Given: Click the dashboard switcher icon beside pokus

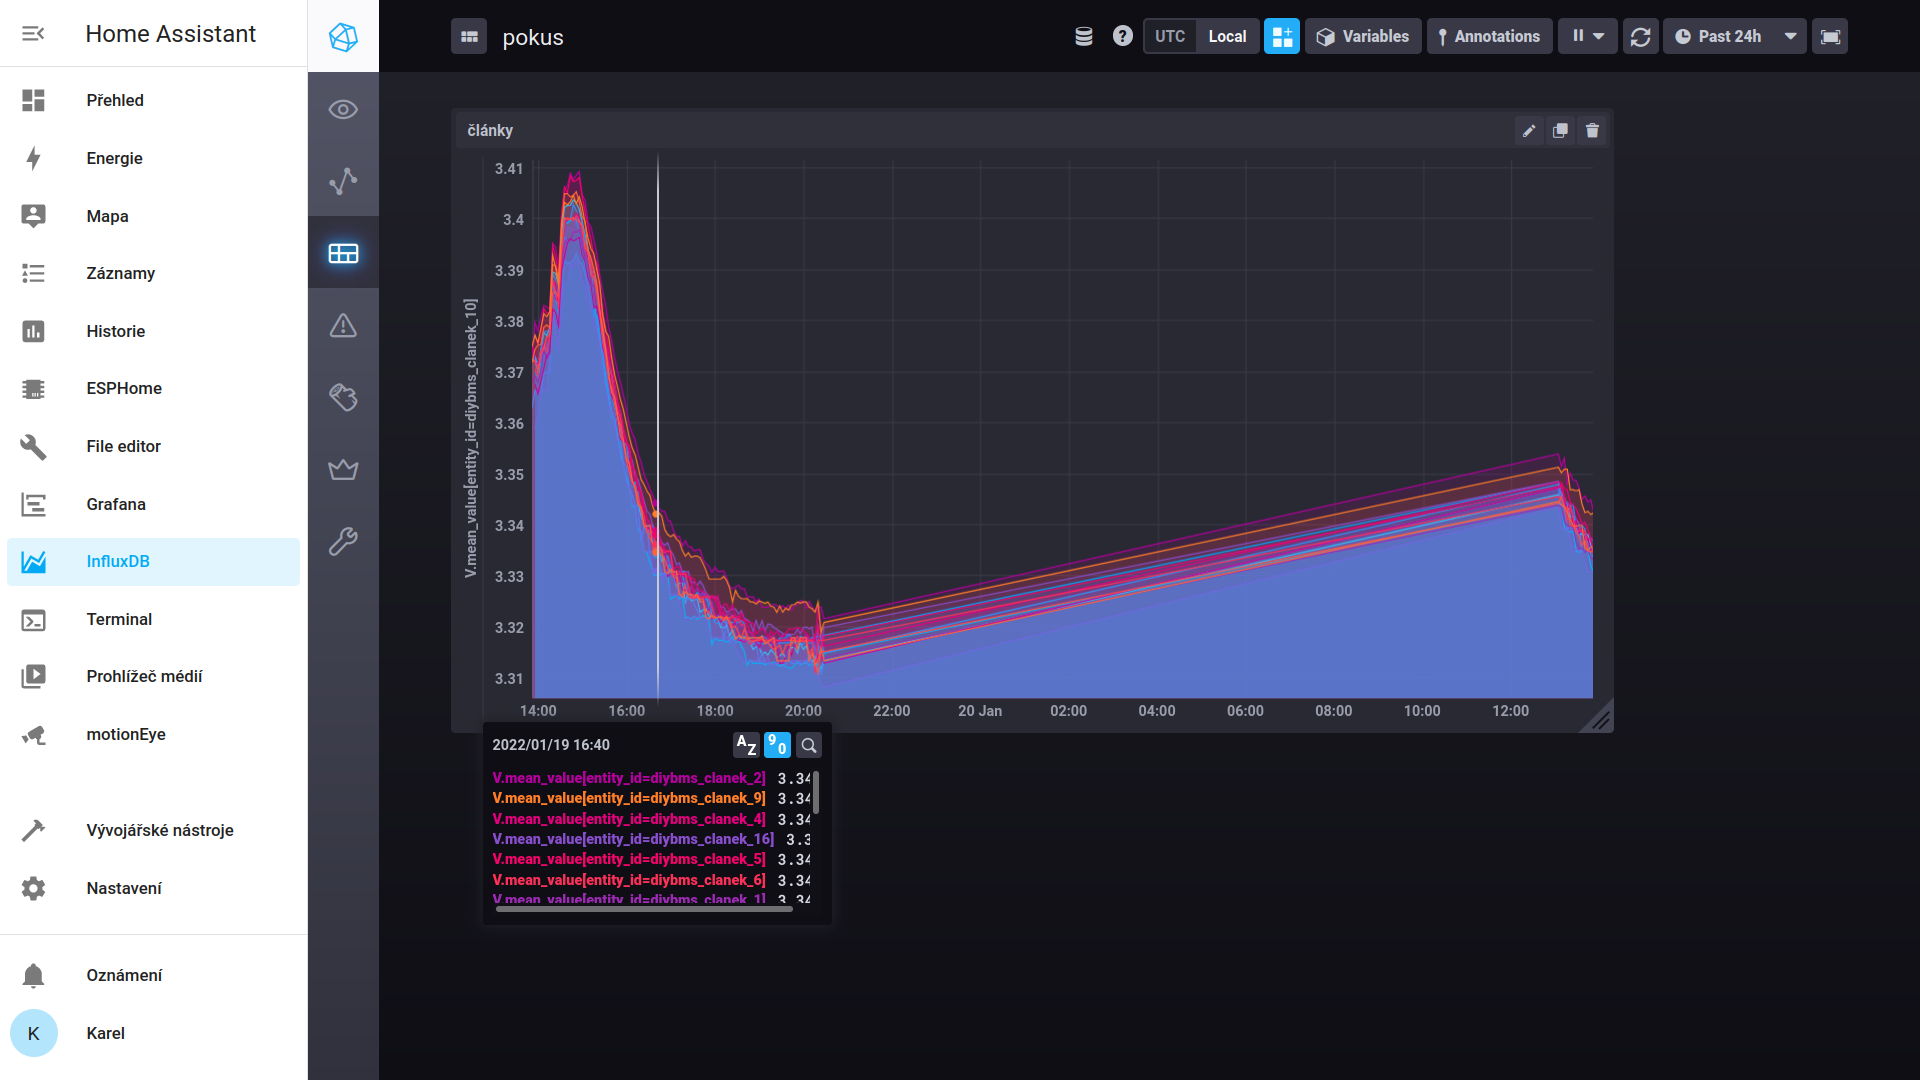Looking at the screenshot, I should click(x=469, y=37).
